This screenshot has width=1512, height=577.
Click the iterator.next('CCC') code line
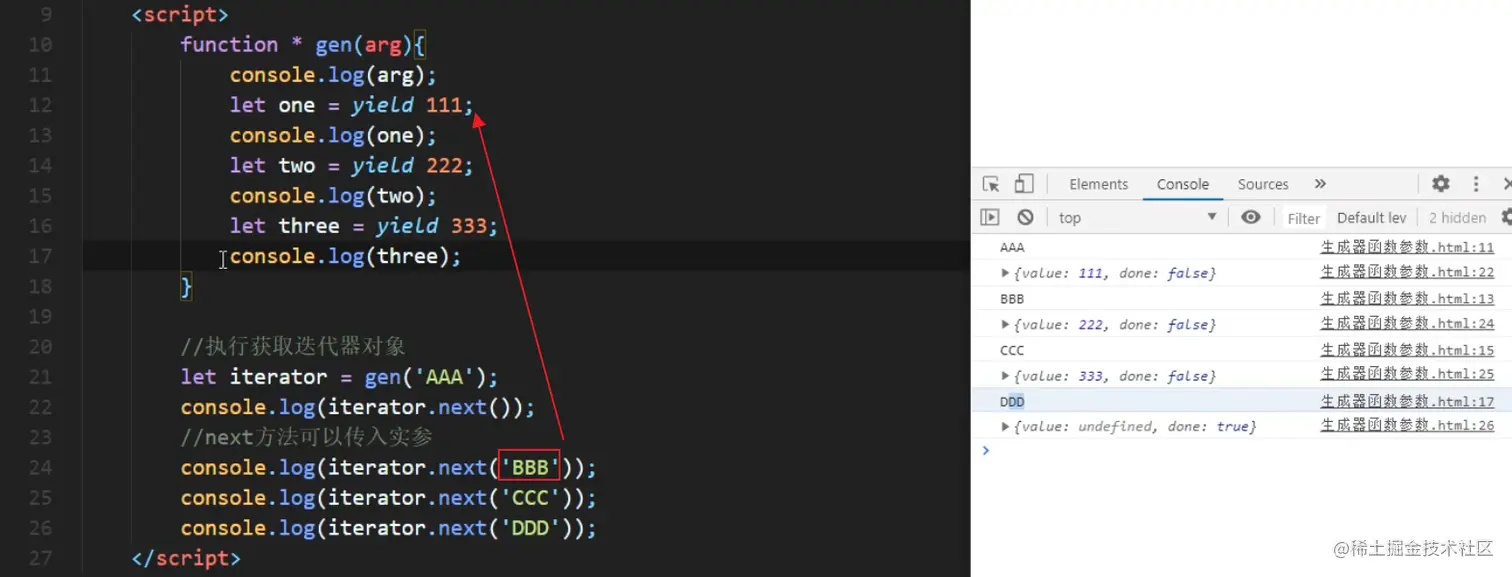[x=388, y=497]
